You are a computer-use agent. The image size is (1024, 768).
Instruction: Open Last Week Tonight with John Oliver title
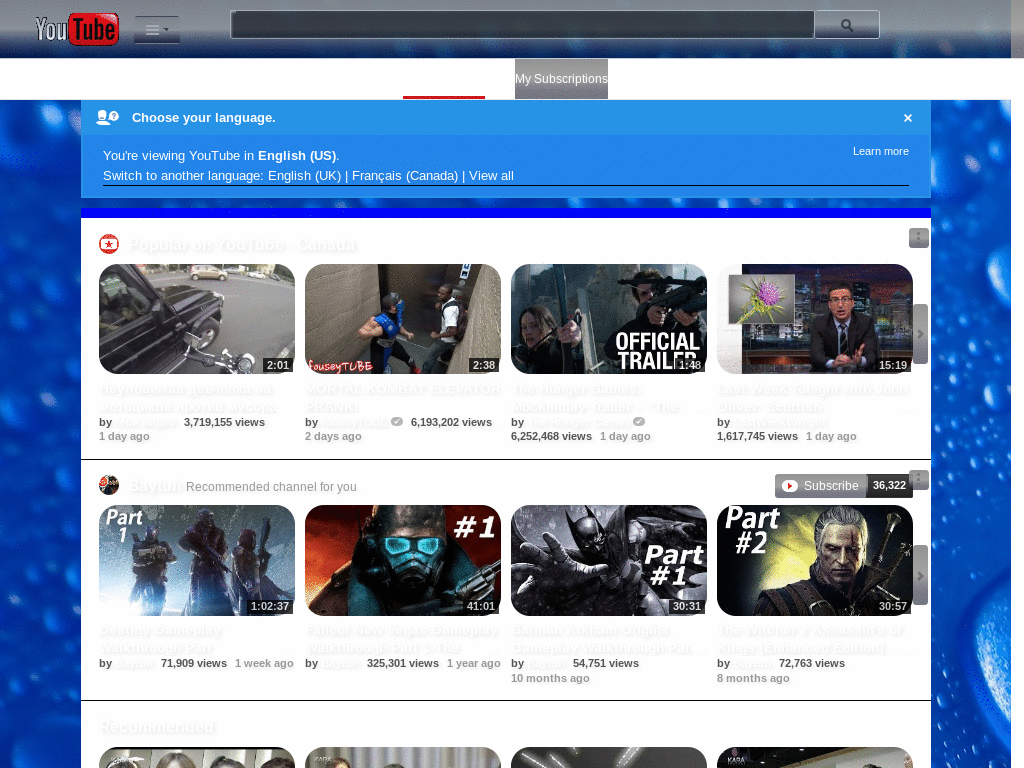pos(813,398)
